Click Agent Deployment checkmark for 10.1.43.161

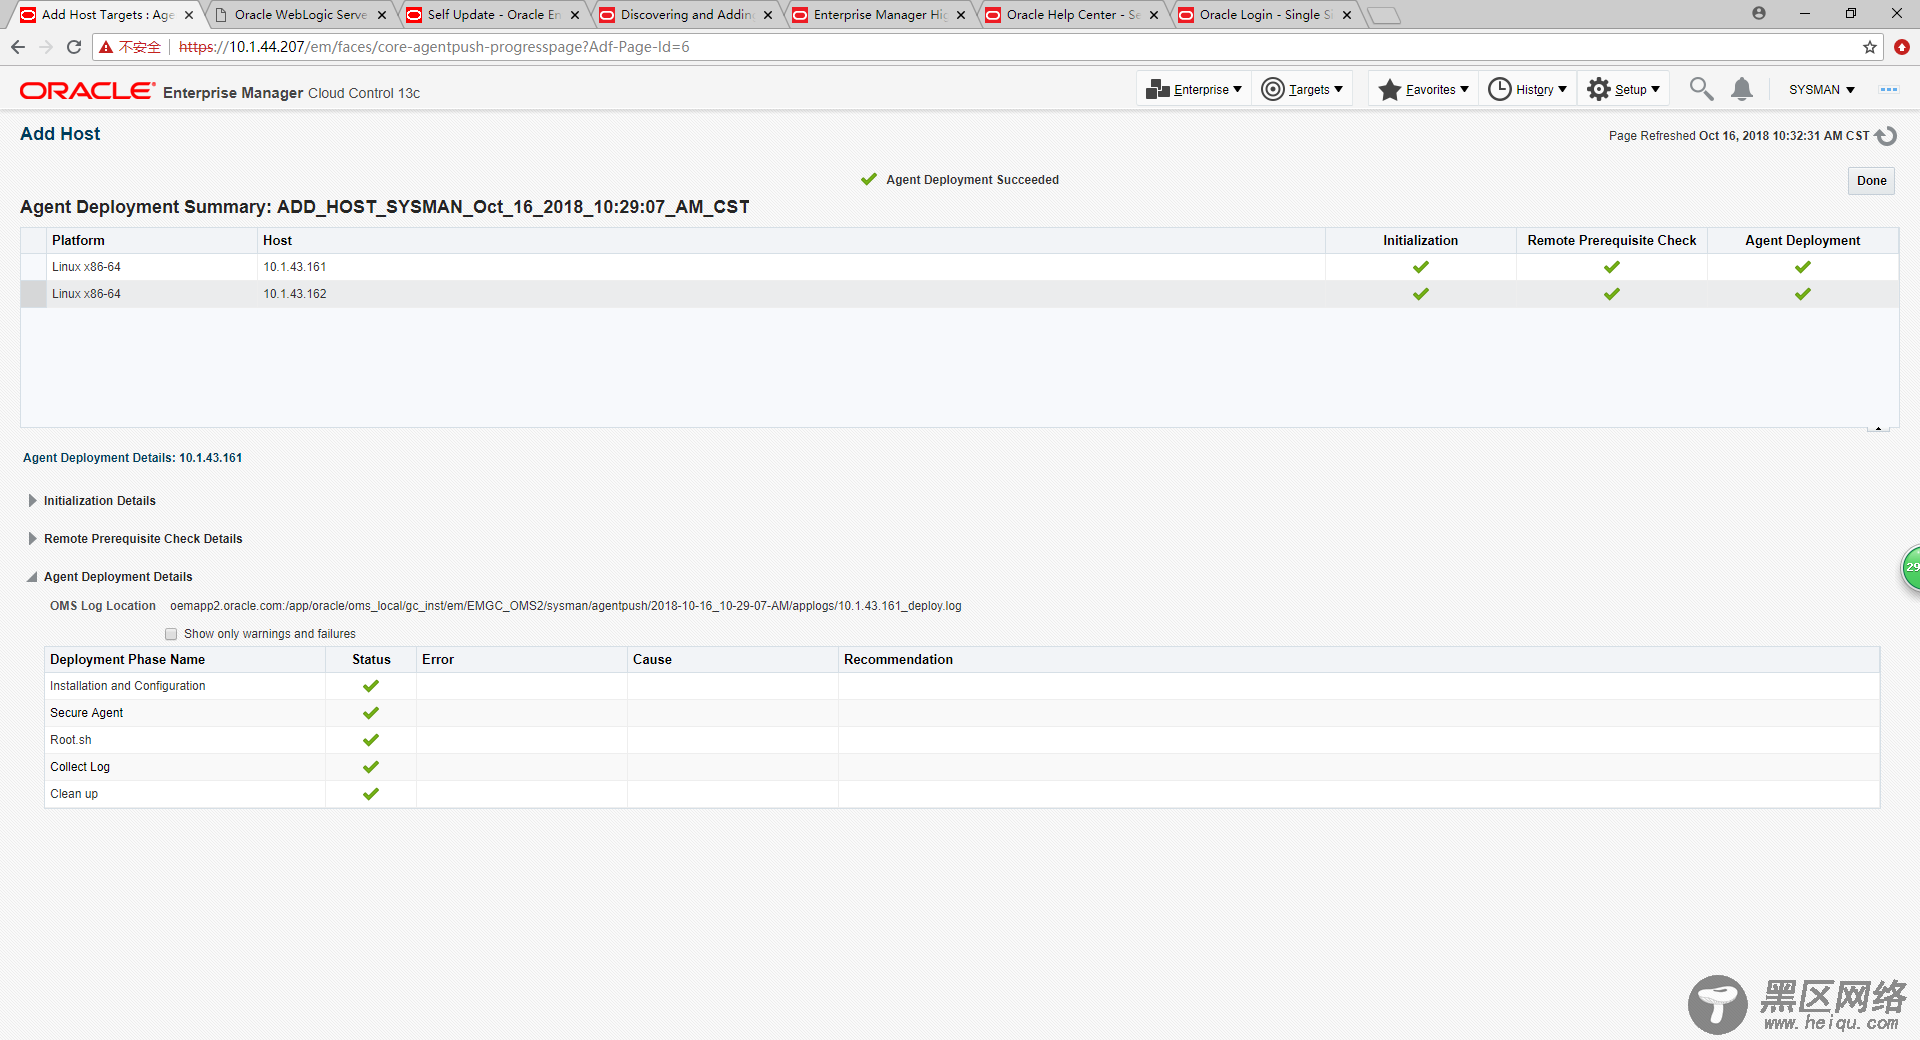[1802, 267]
